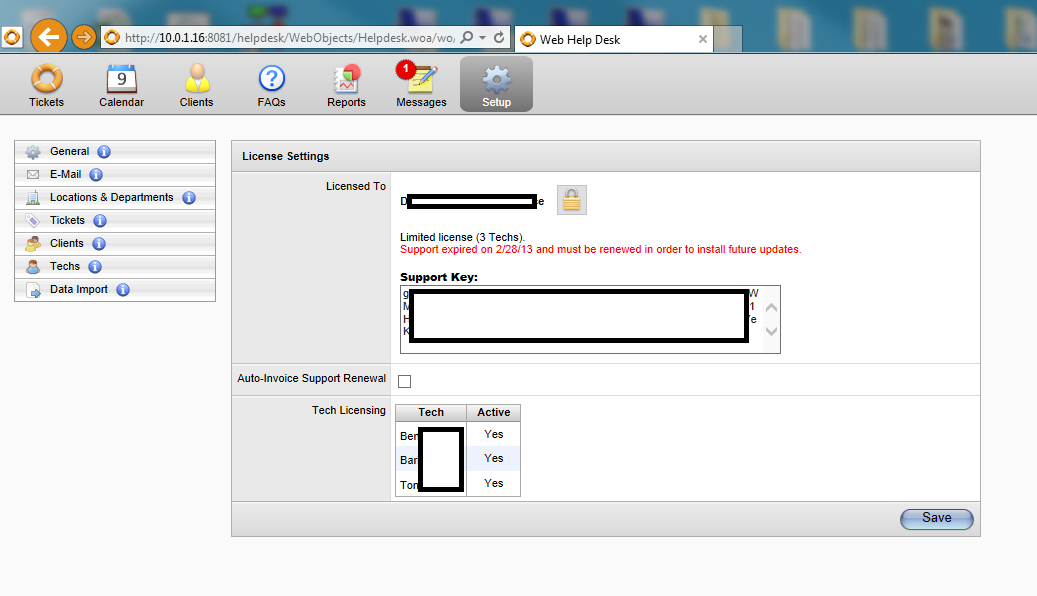Save the license settings

pyautogui.click(x=936, y=519)
